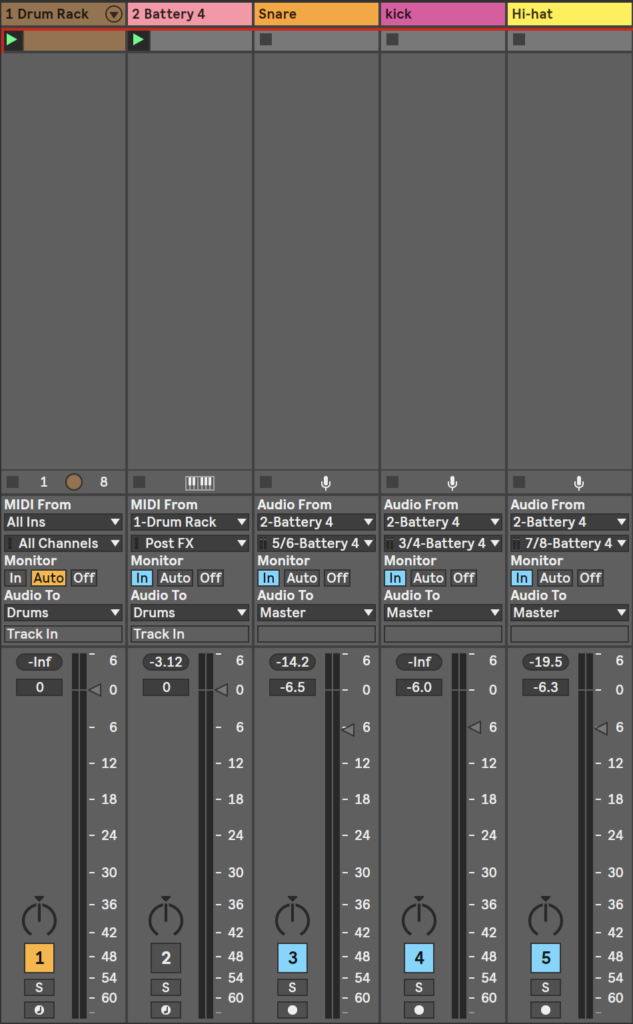Select the Hi-hat track header
The image size is (633, 1024).
(569, 14)
